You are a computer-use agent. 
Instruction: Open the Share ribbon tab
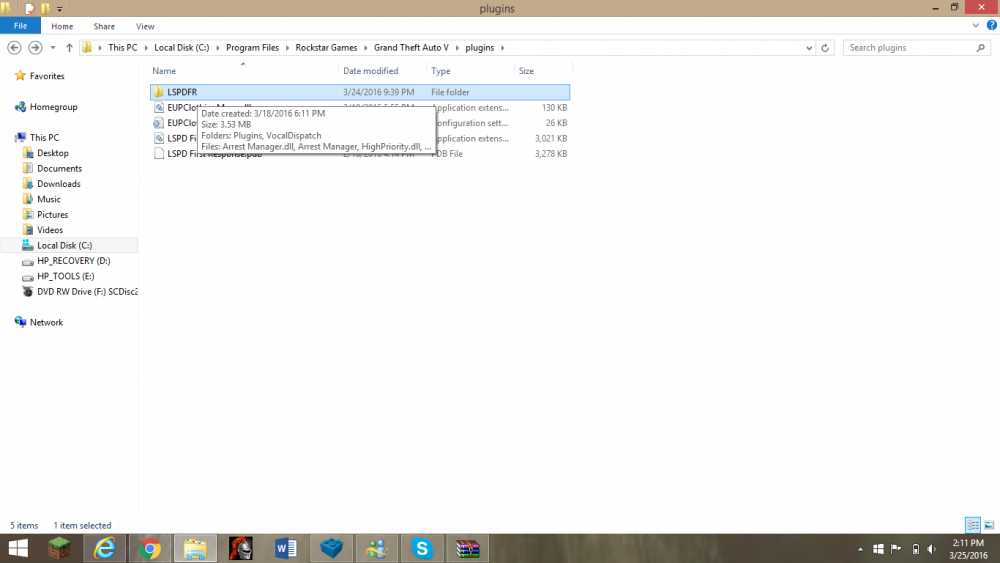pyautogui.click(x=104, y=26)
